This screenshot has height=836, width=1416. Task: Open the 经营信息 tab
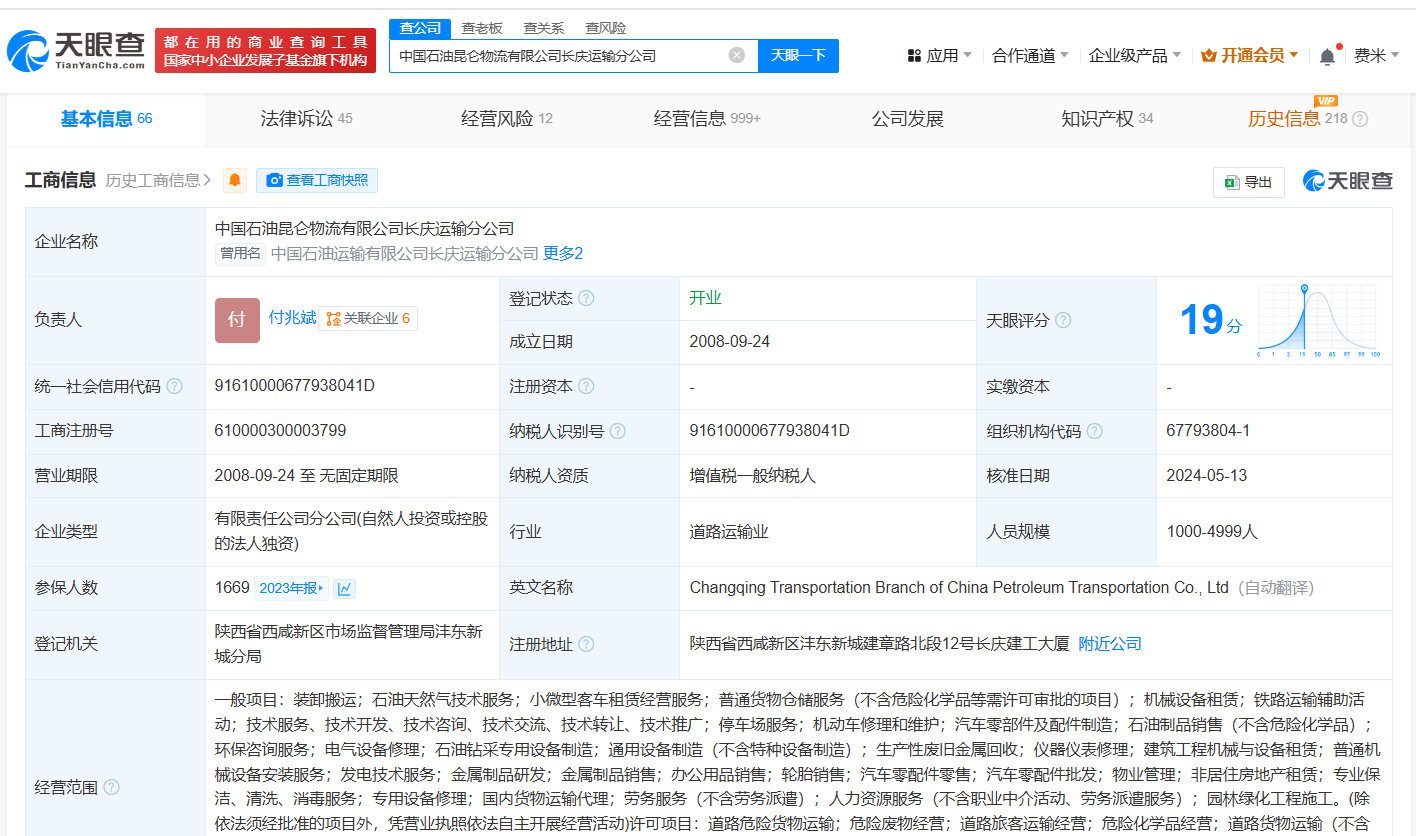pos(707,119)
